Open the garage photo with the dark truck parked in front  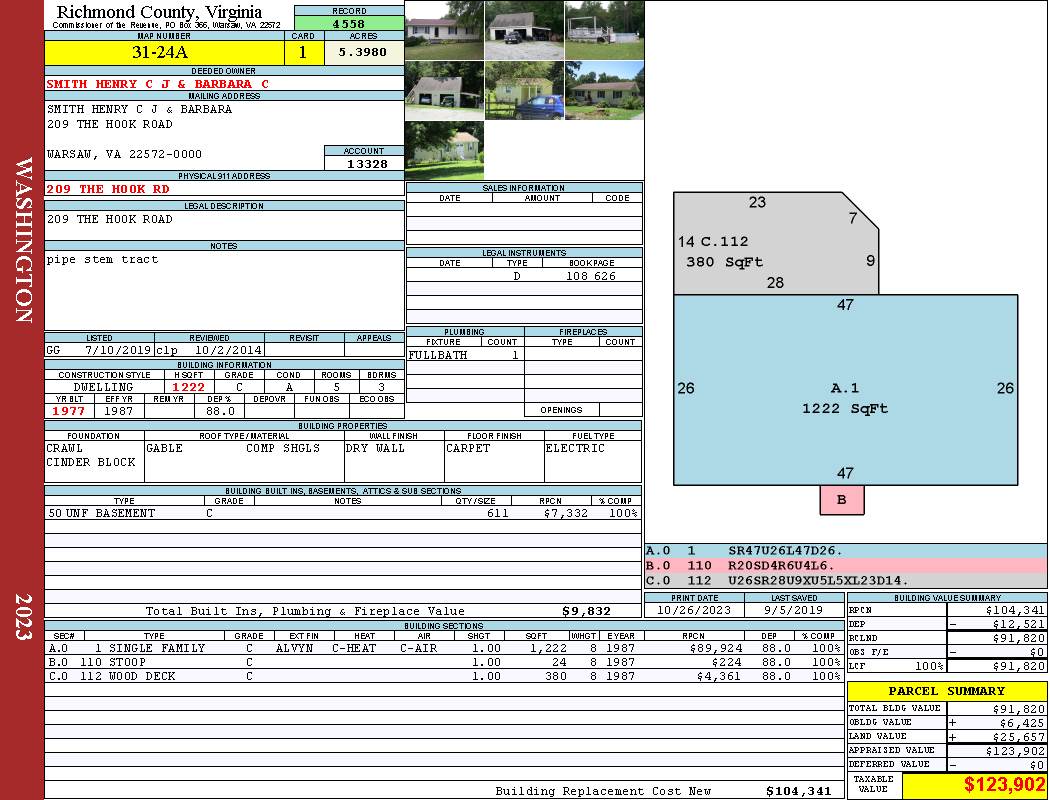pos(524,30)
